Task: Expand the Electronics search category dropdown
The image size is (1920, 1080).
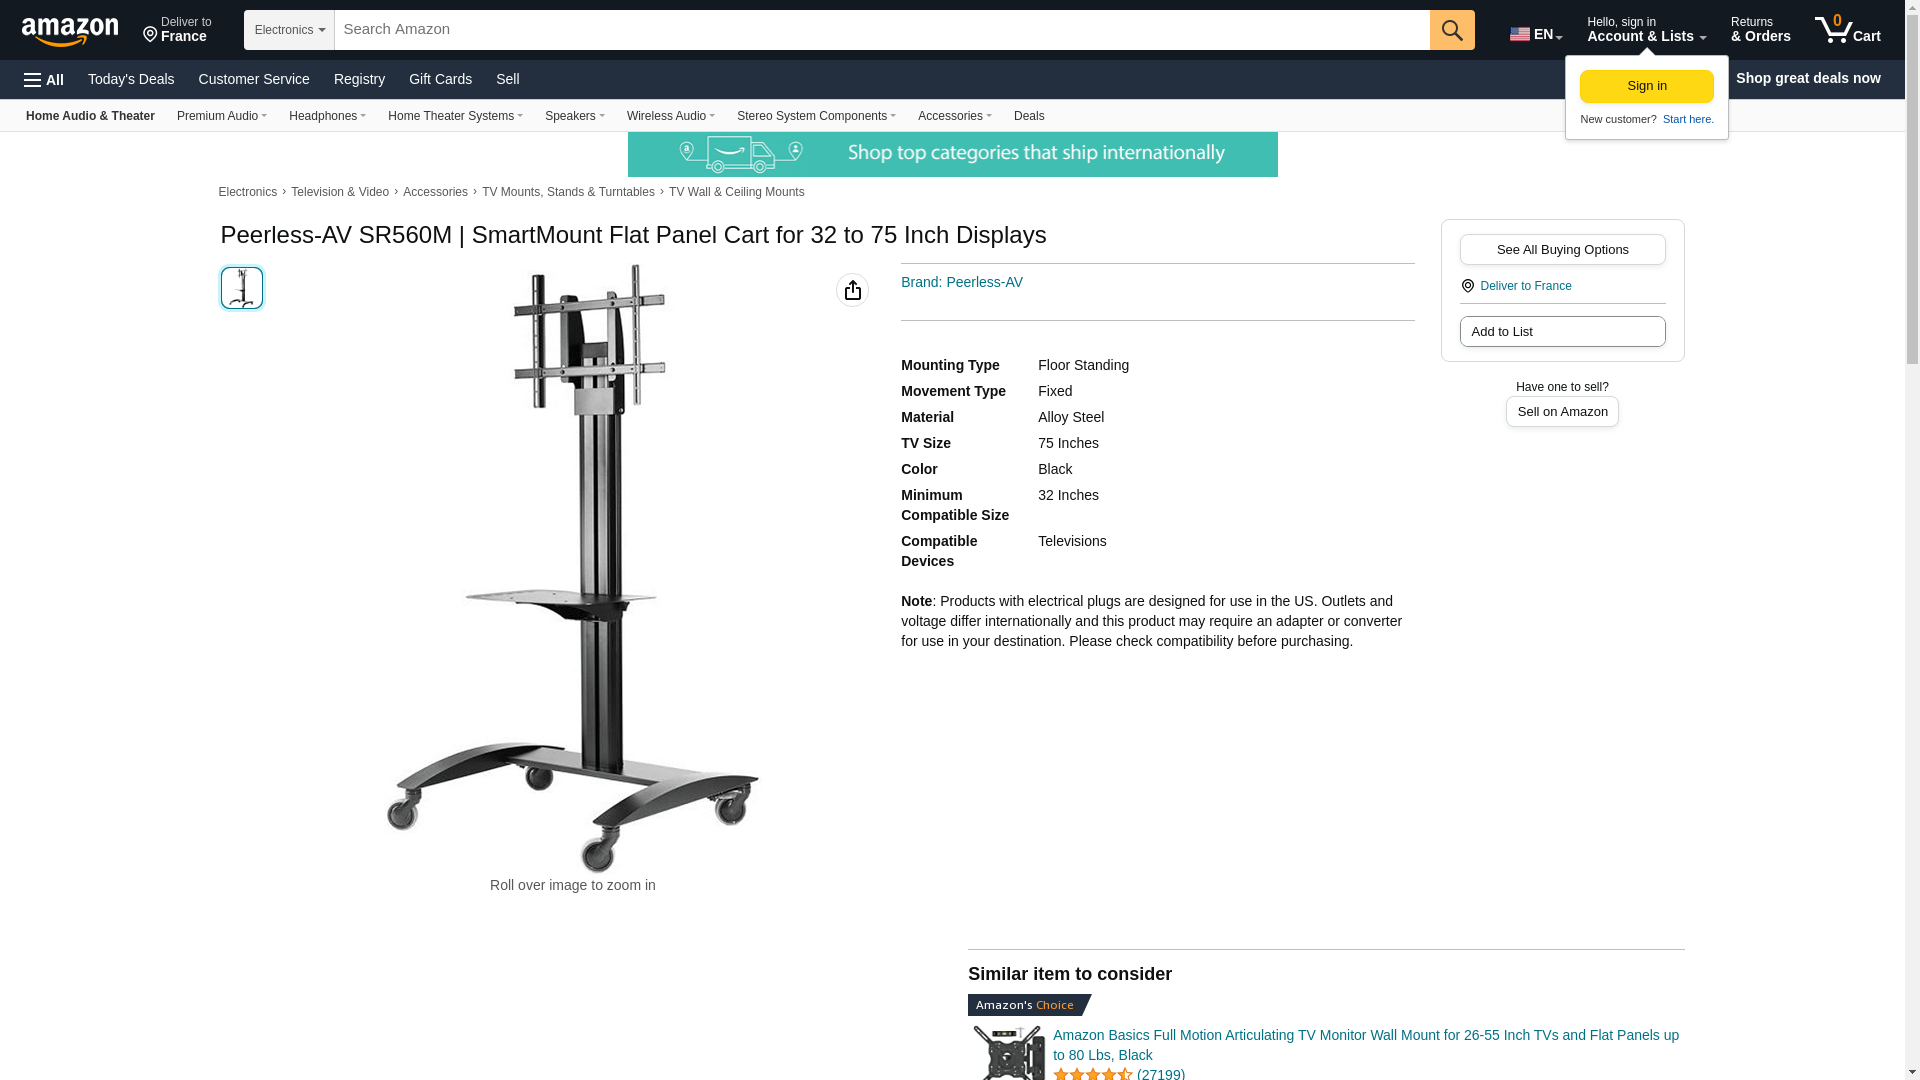Action: pyautogui.click(x=289, y=30)
